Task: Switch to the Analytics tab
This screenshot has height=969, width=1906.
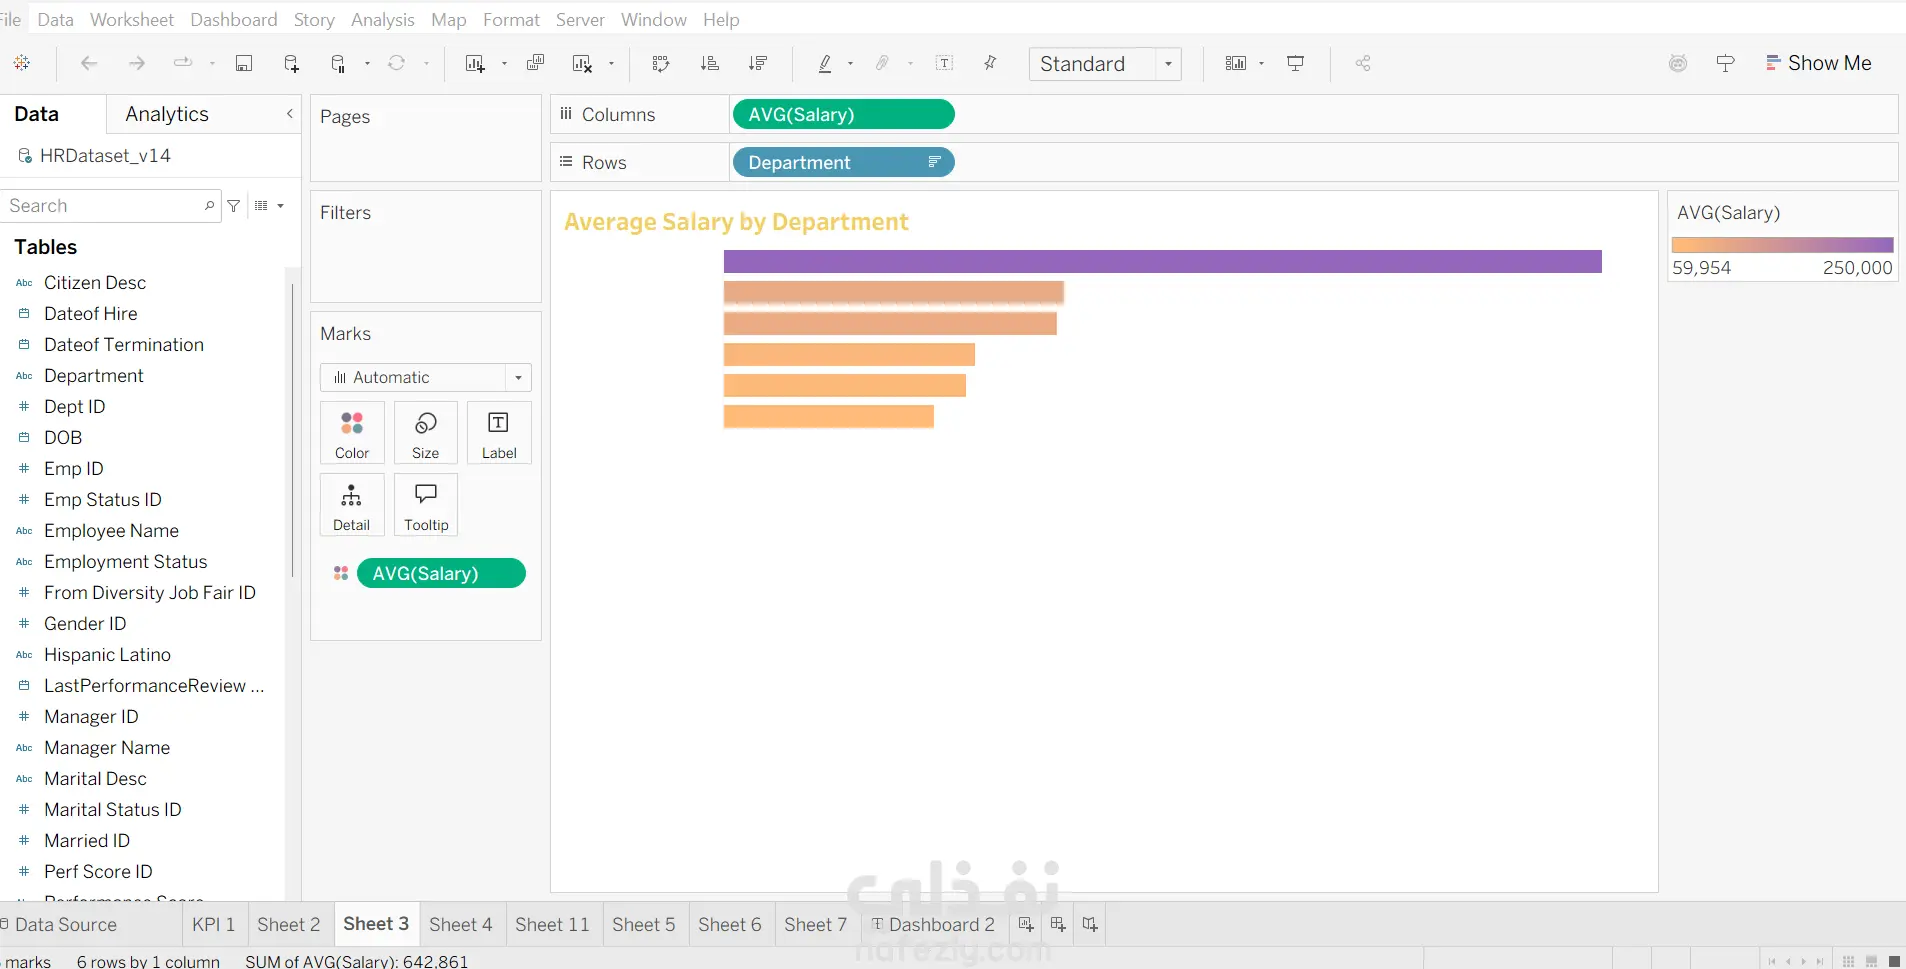Action: tap(167, 114)
